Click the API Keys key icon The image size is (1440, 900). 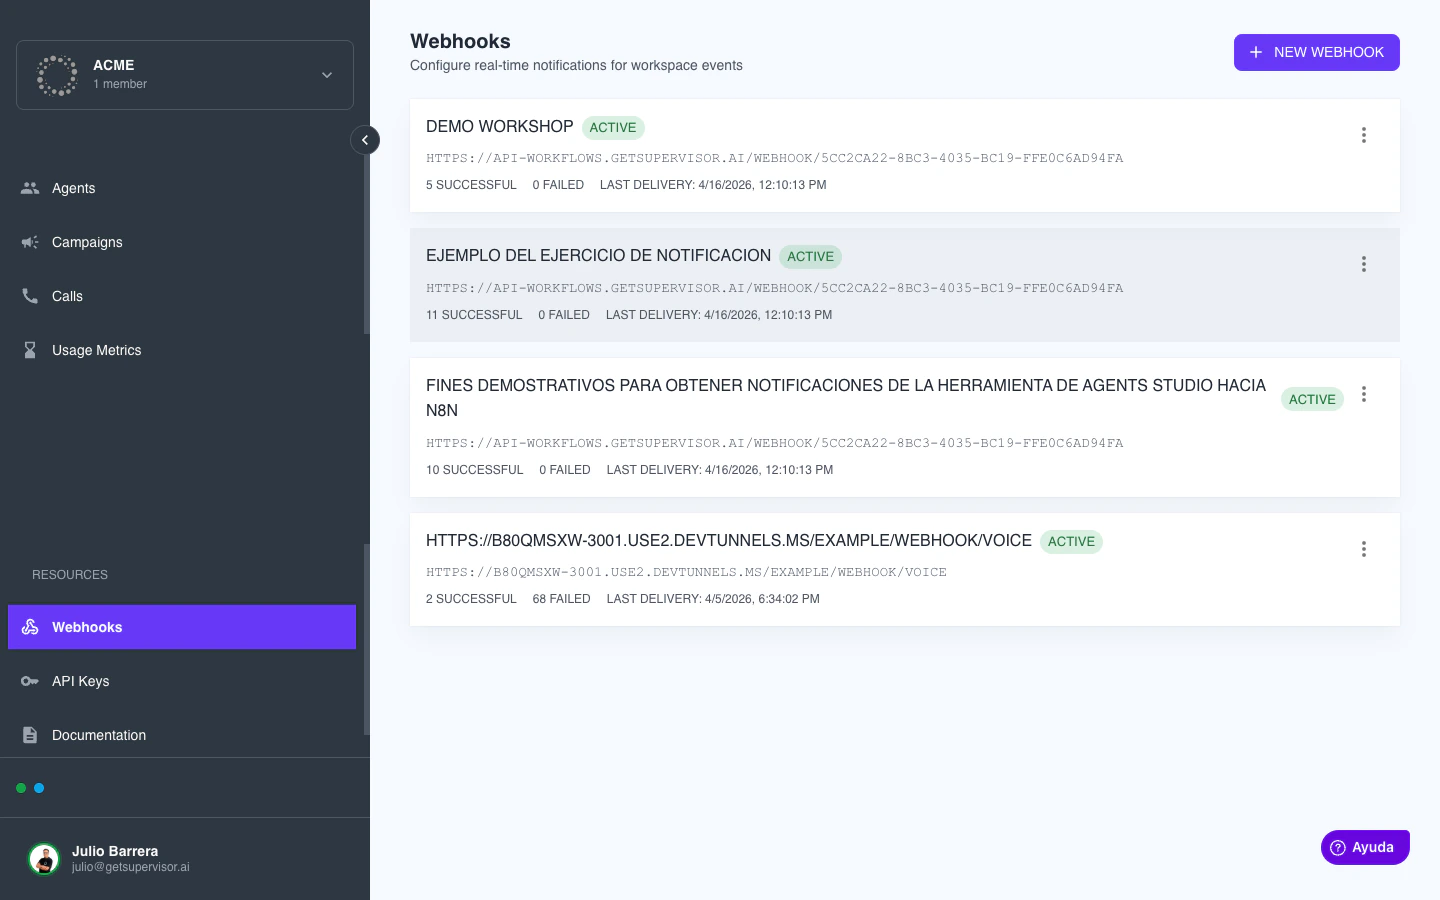(30, 681)
